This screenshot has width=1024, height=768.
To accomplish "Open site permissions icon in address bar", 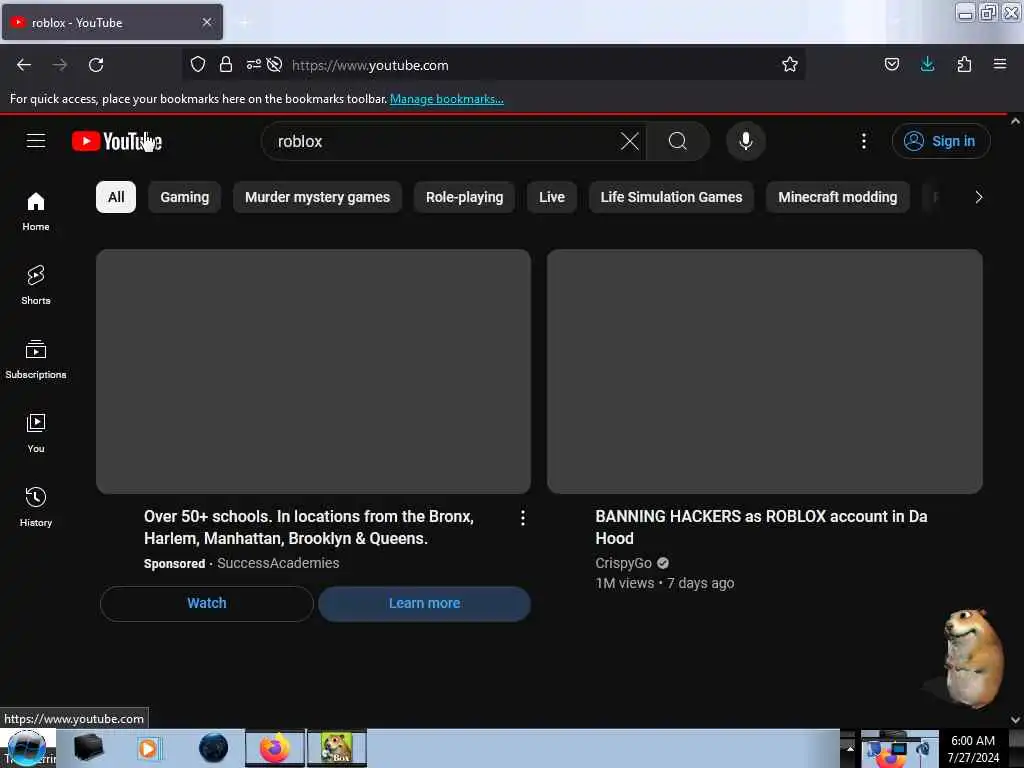I will (x=253, y=64).
